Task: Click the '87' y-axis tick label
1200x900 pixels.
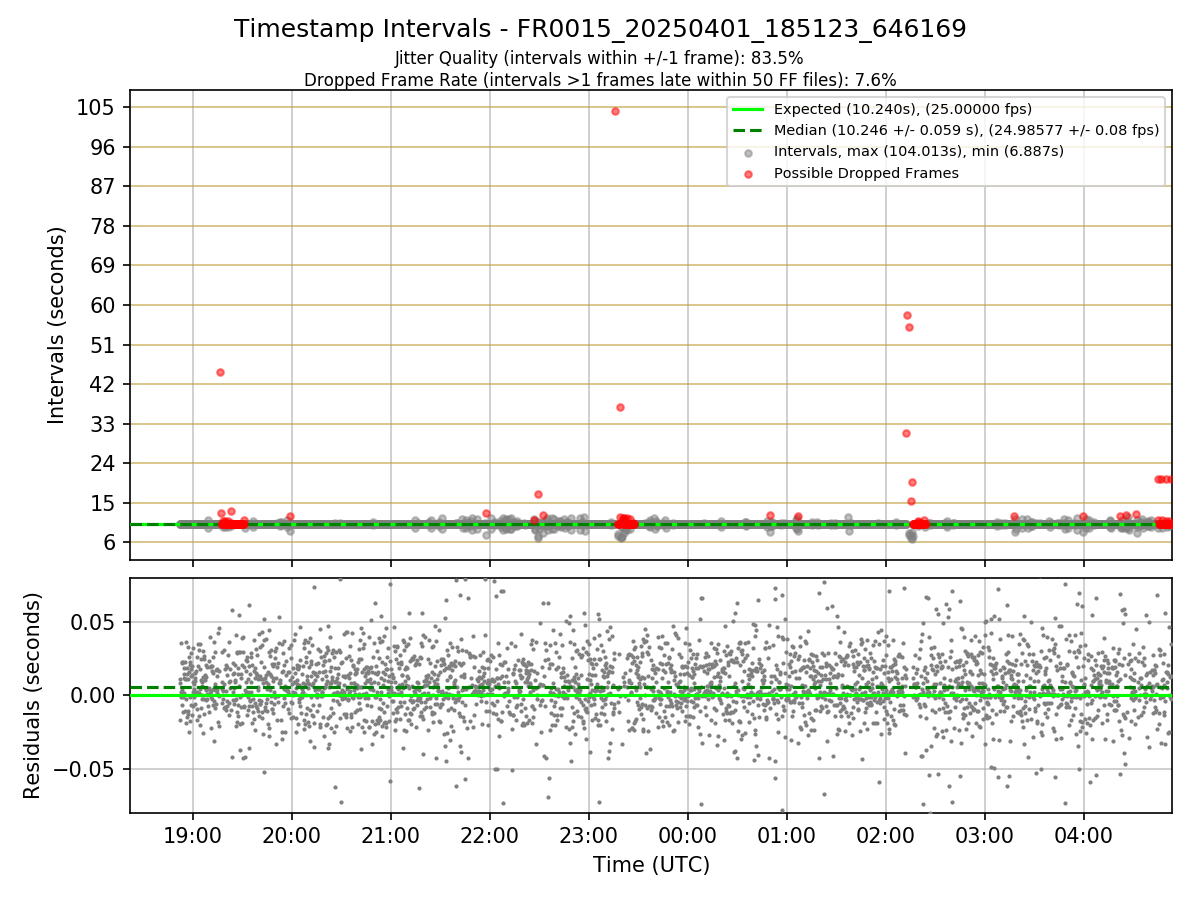Action: (x=102, y=186)
